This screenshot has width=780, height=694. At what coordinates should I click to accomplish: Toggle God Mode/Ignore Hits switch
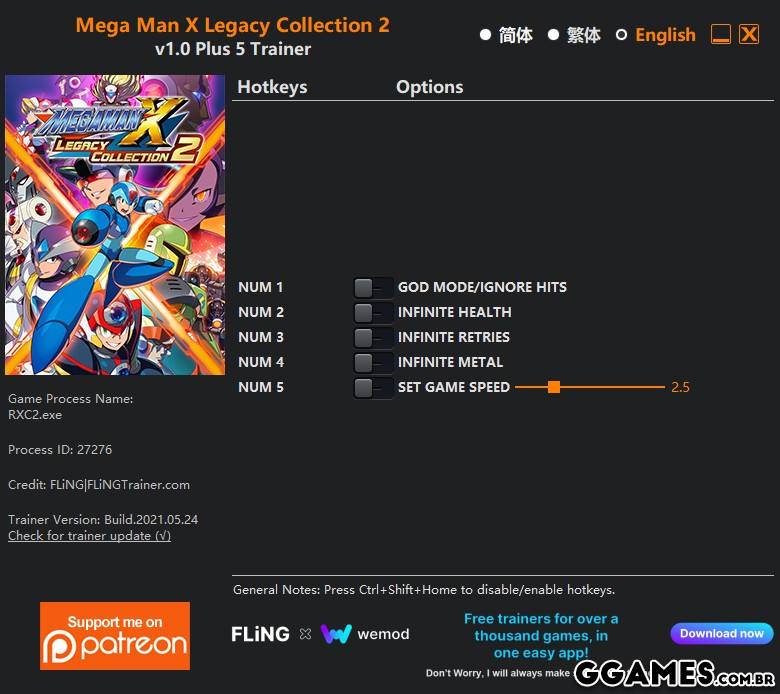[x=373, y=288]
